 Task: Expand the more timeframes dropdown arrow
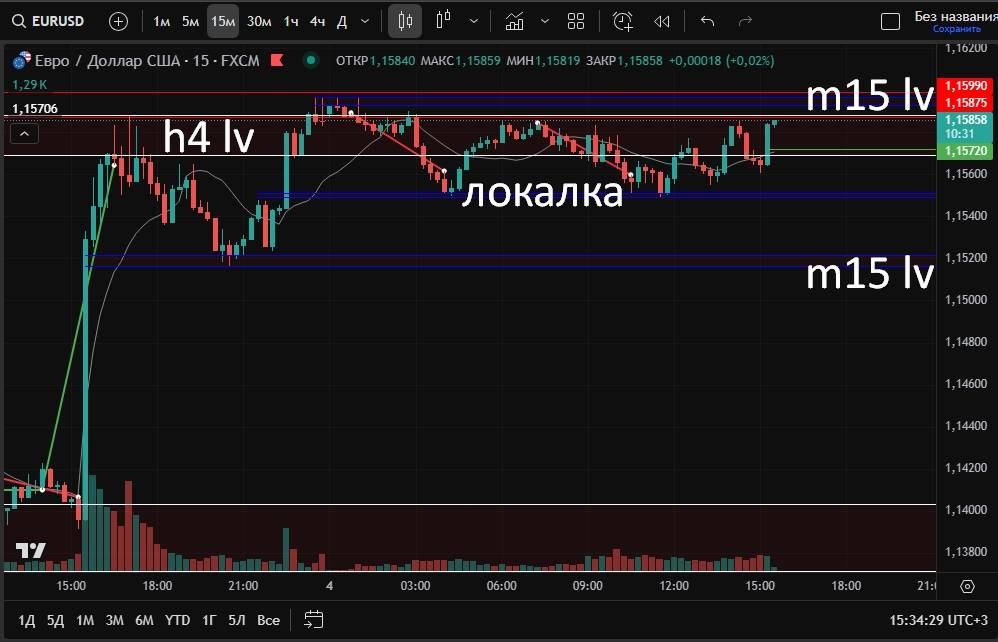pyautogui.click(x=365, y=21)
